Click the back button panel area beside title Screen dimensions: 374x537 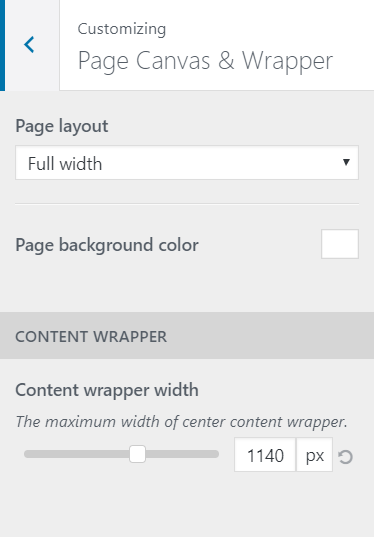tap(32, 45)
